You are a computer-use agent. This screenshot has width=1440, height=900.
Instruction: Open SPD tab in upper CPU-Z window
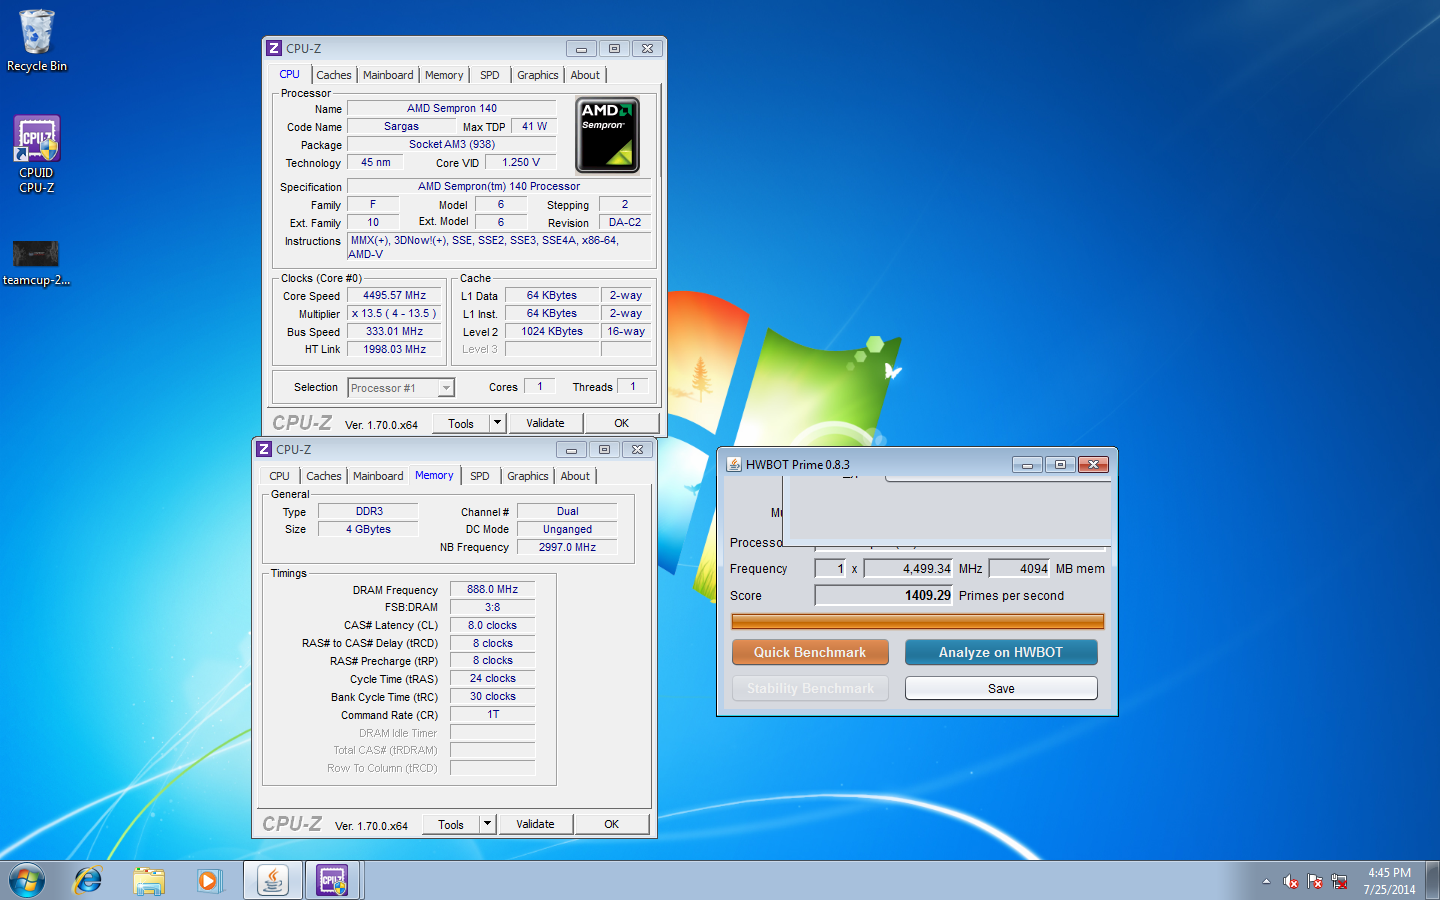coord(490,75)
